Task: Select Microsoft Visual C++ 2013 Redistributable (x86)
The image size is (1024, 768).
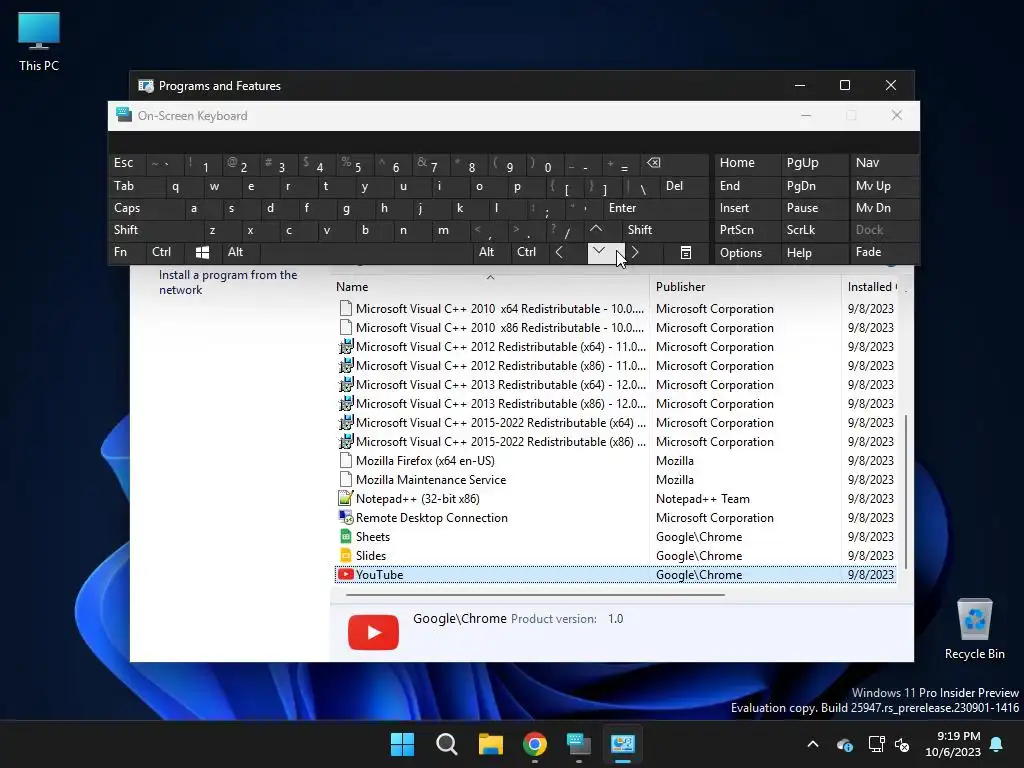Action: [x=615, y=404]
